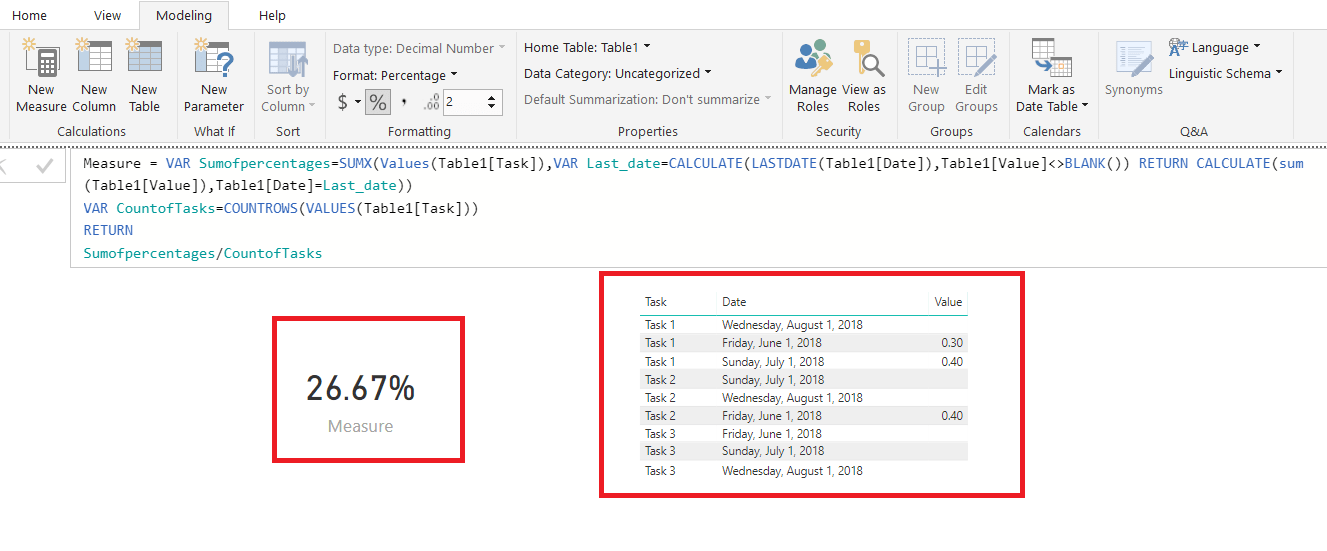This screenshot has width=1327, height=551.
Task: Select Task 3 Wednesday, August 1 row
Action: pyautogui.click(x=804, y=470)
